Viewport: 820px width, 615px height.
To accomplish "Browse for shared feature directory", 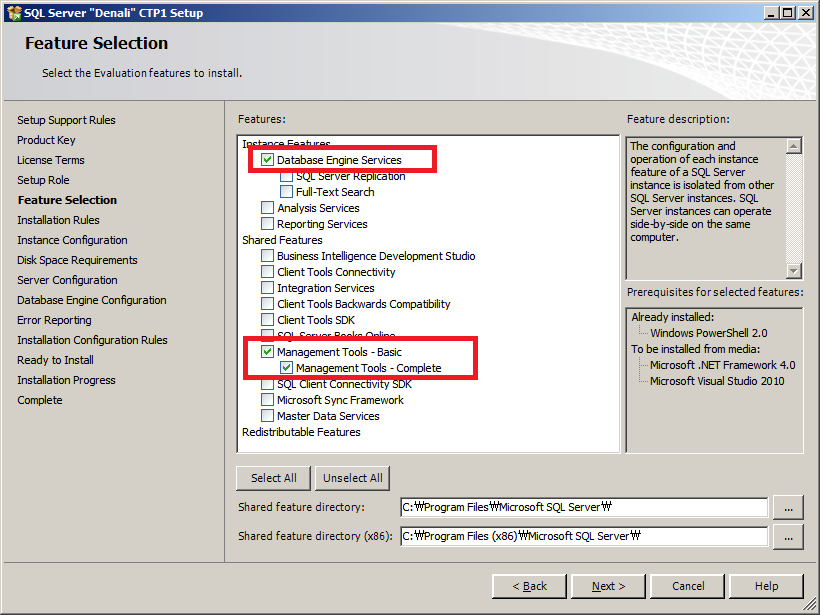I will [x=788, y=507].
